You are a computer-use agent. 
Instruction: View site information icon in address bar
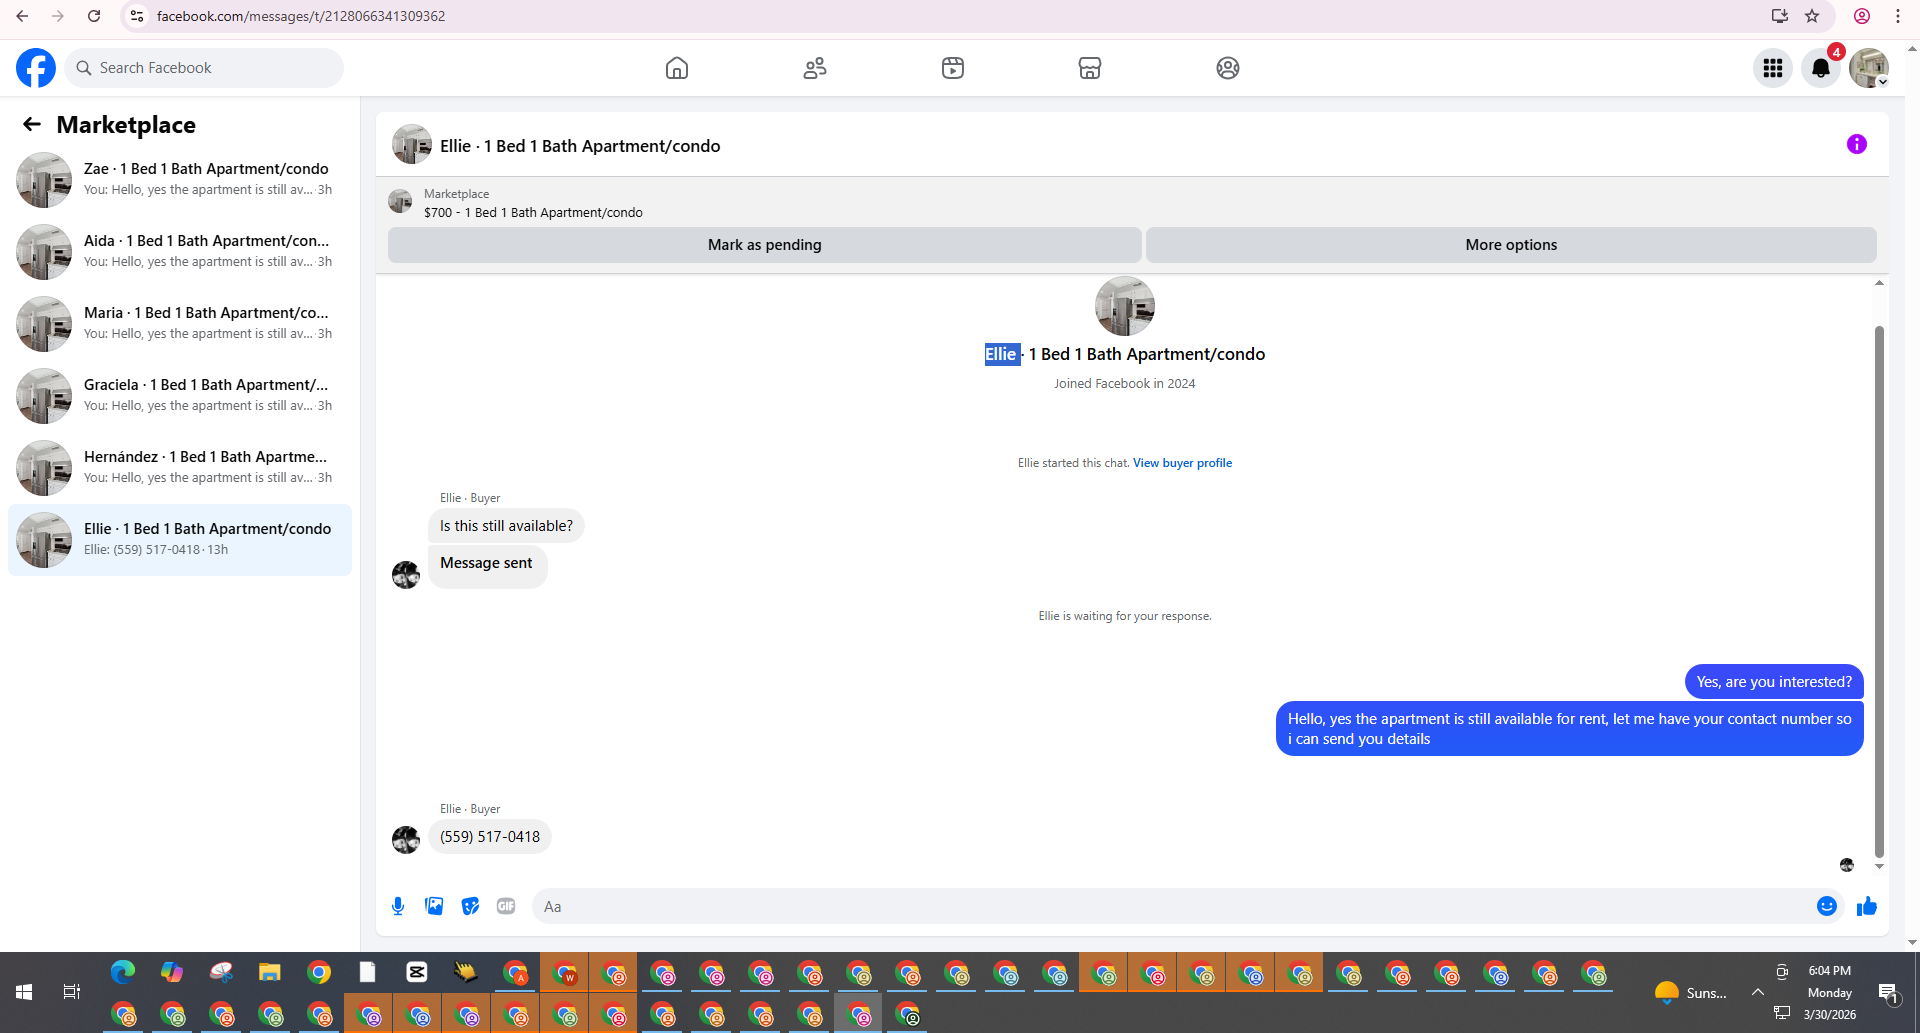[x=137, y=16]
